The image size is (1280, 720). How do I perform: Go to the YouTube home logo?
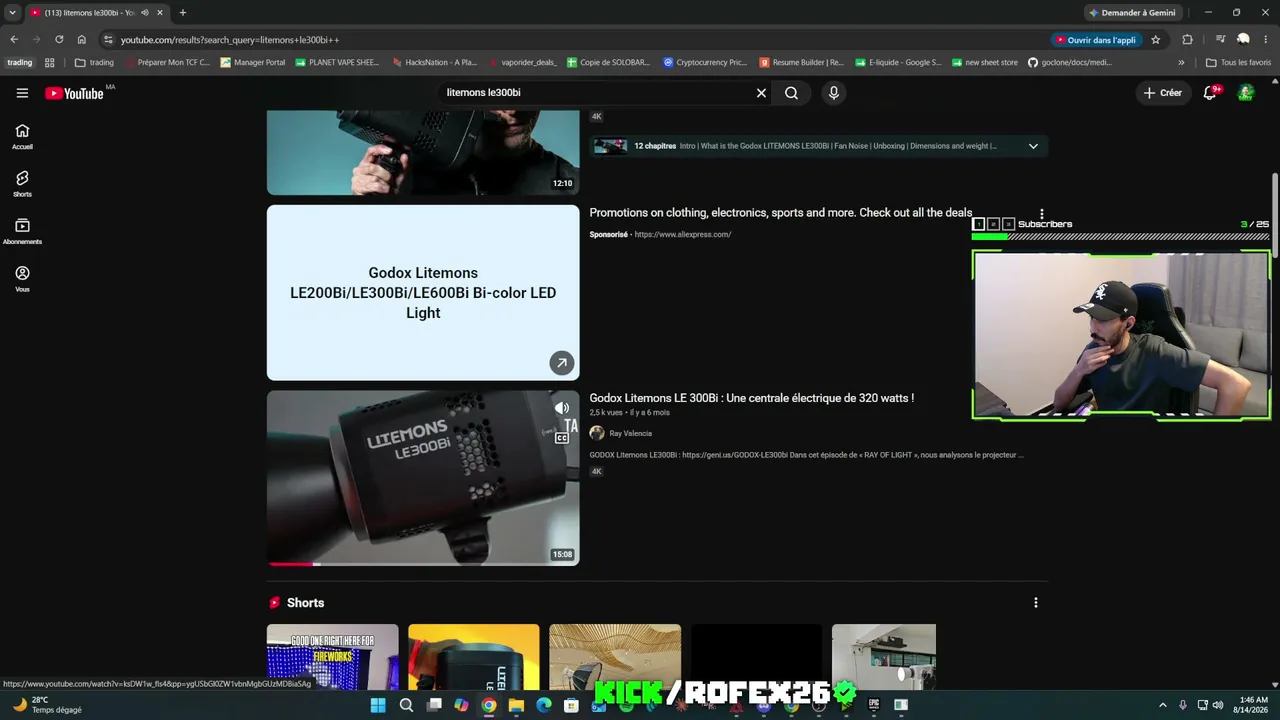pyautogui.click(x=75, y=93)
